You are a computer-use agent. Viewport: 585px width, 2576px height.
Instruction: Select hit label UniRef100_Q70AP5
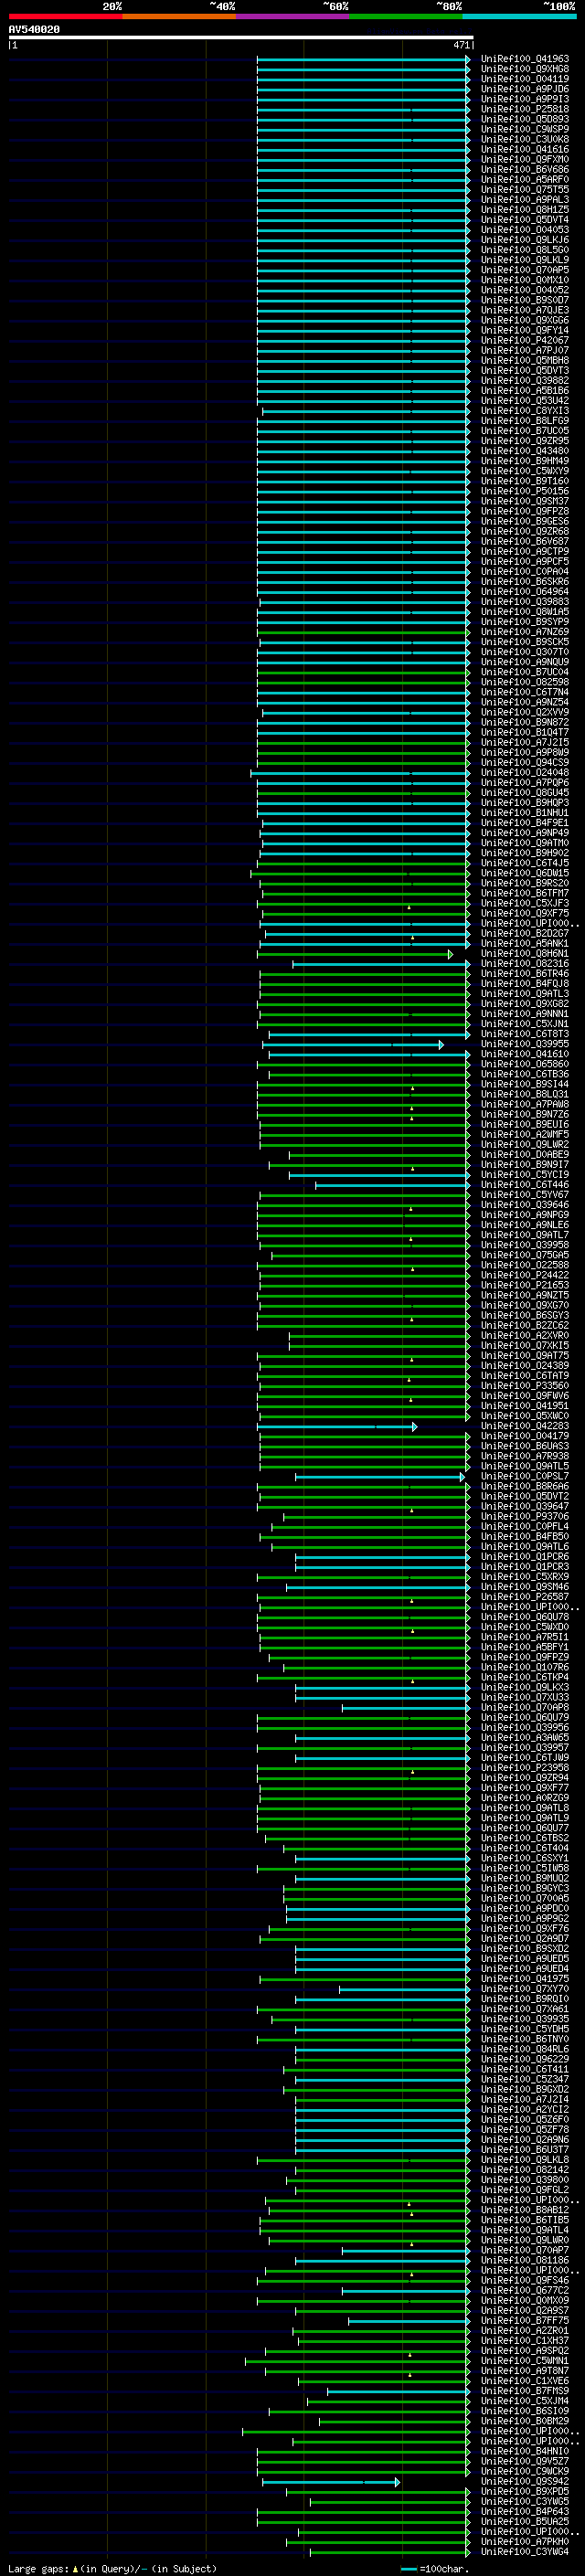[x=525, y=270]
